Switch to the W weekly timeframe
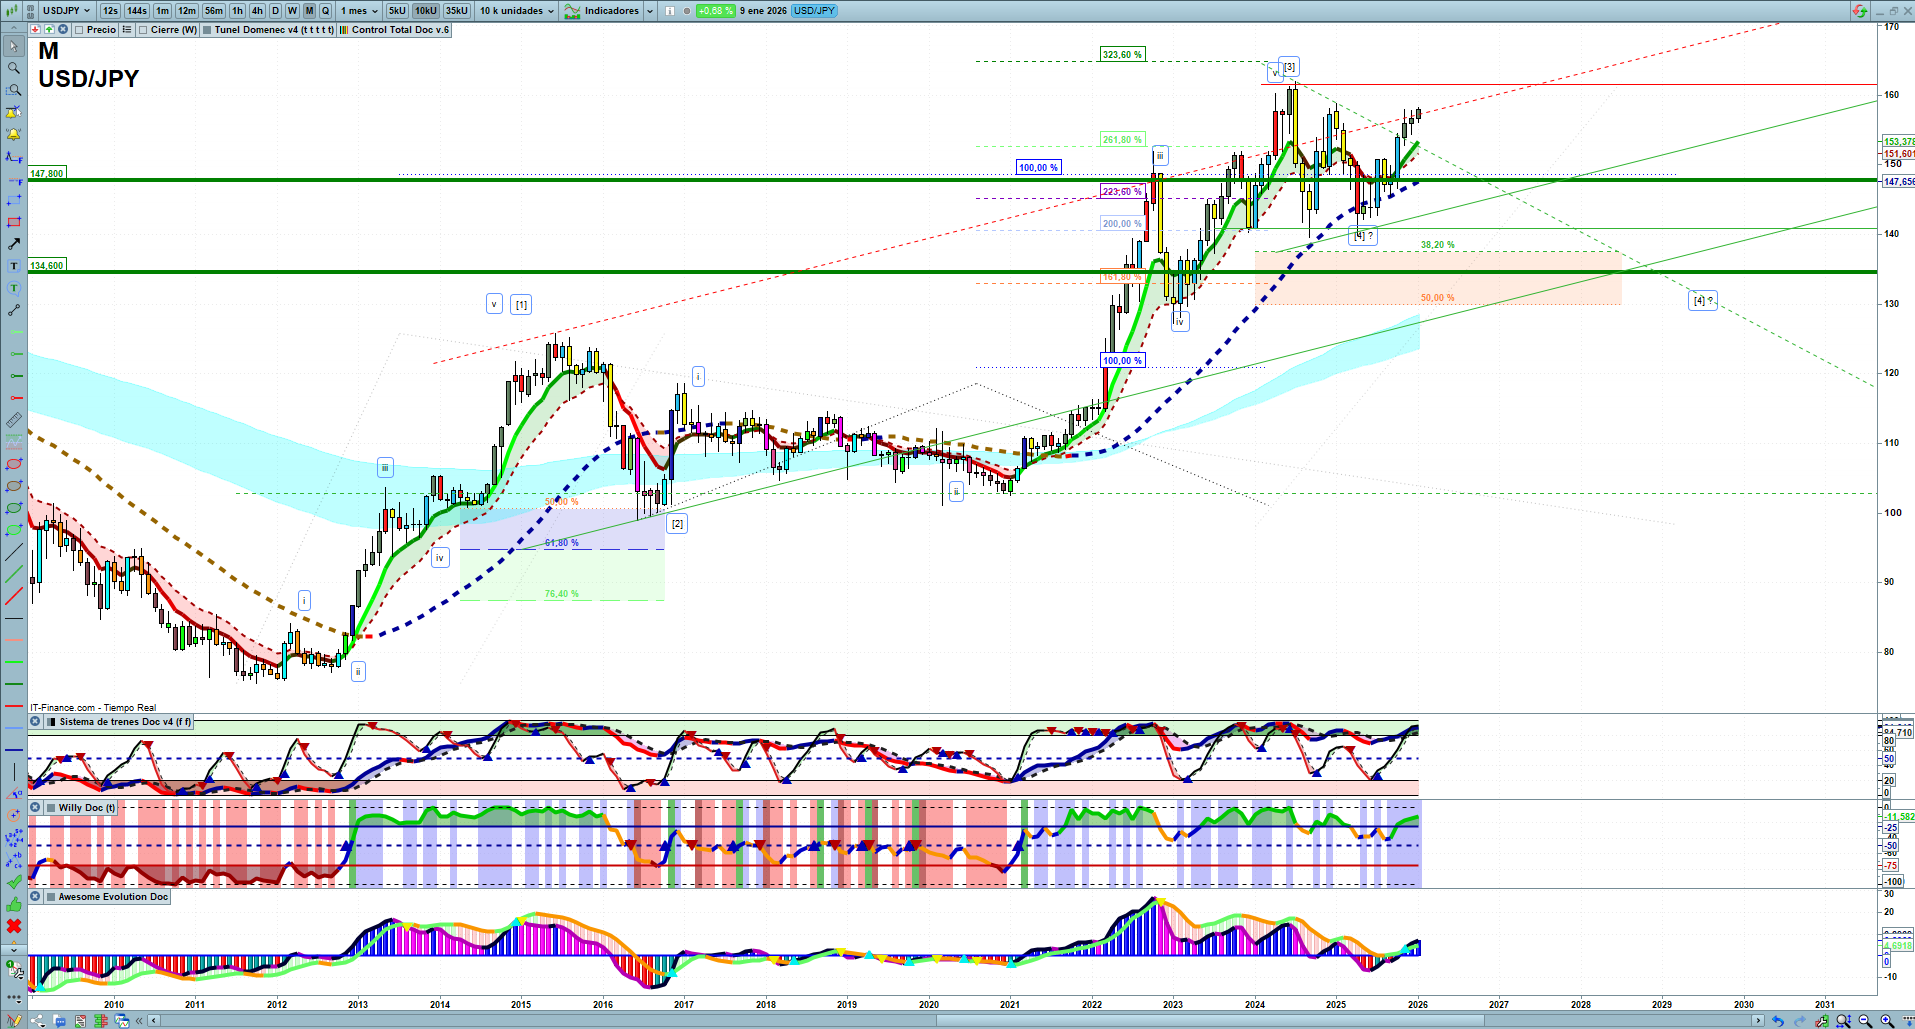The height and width of the screenshot is (1029, 1915). (292, 10)
